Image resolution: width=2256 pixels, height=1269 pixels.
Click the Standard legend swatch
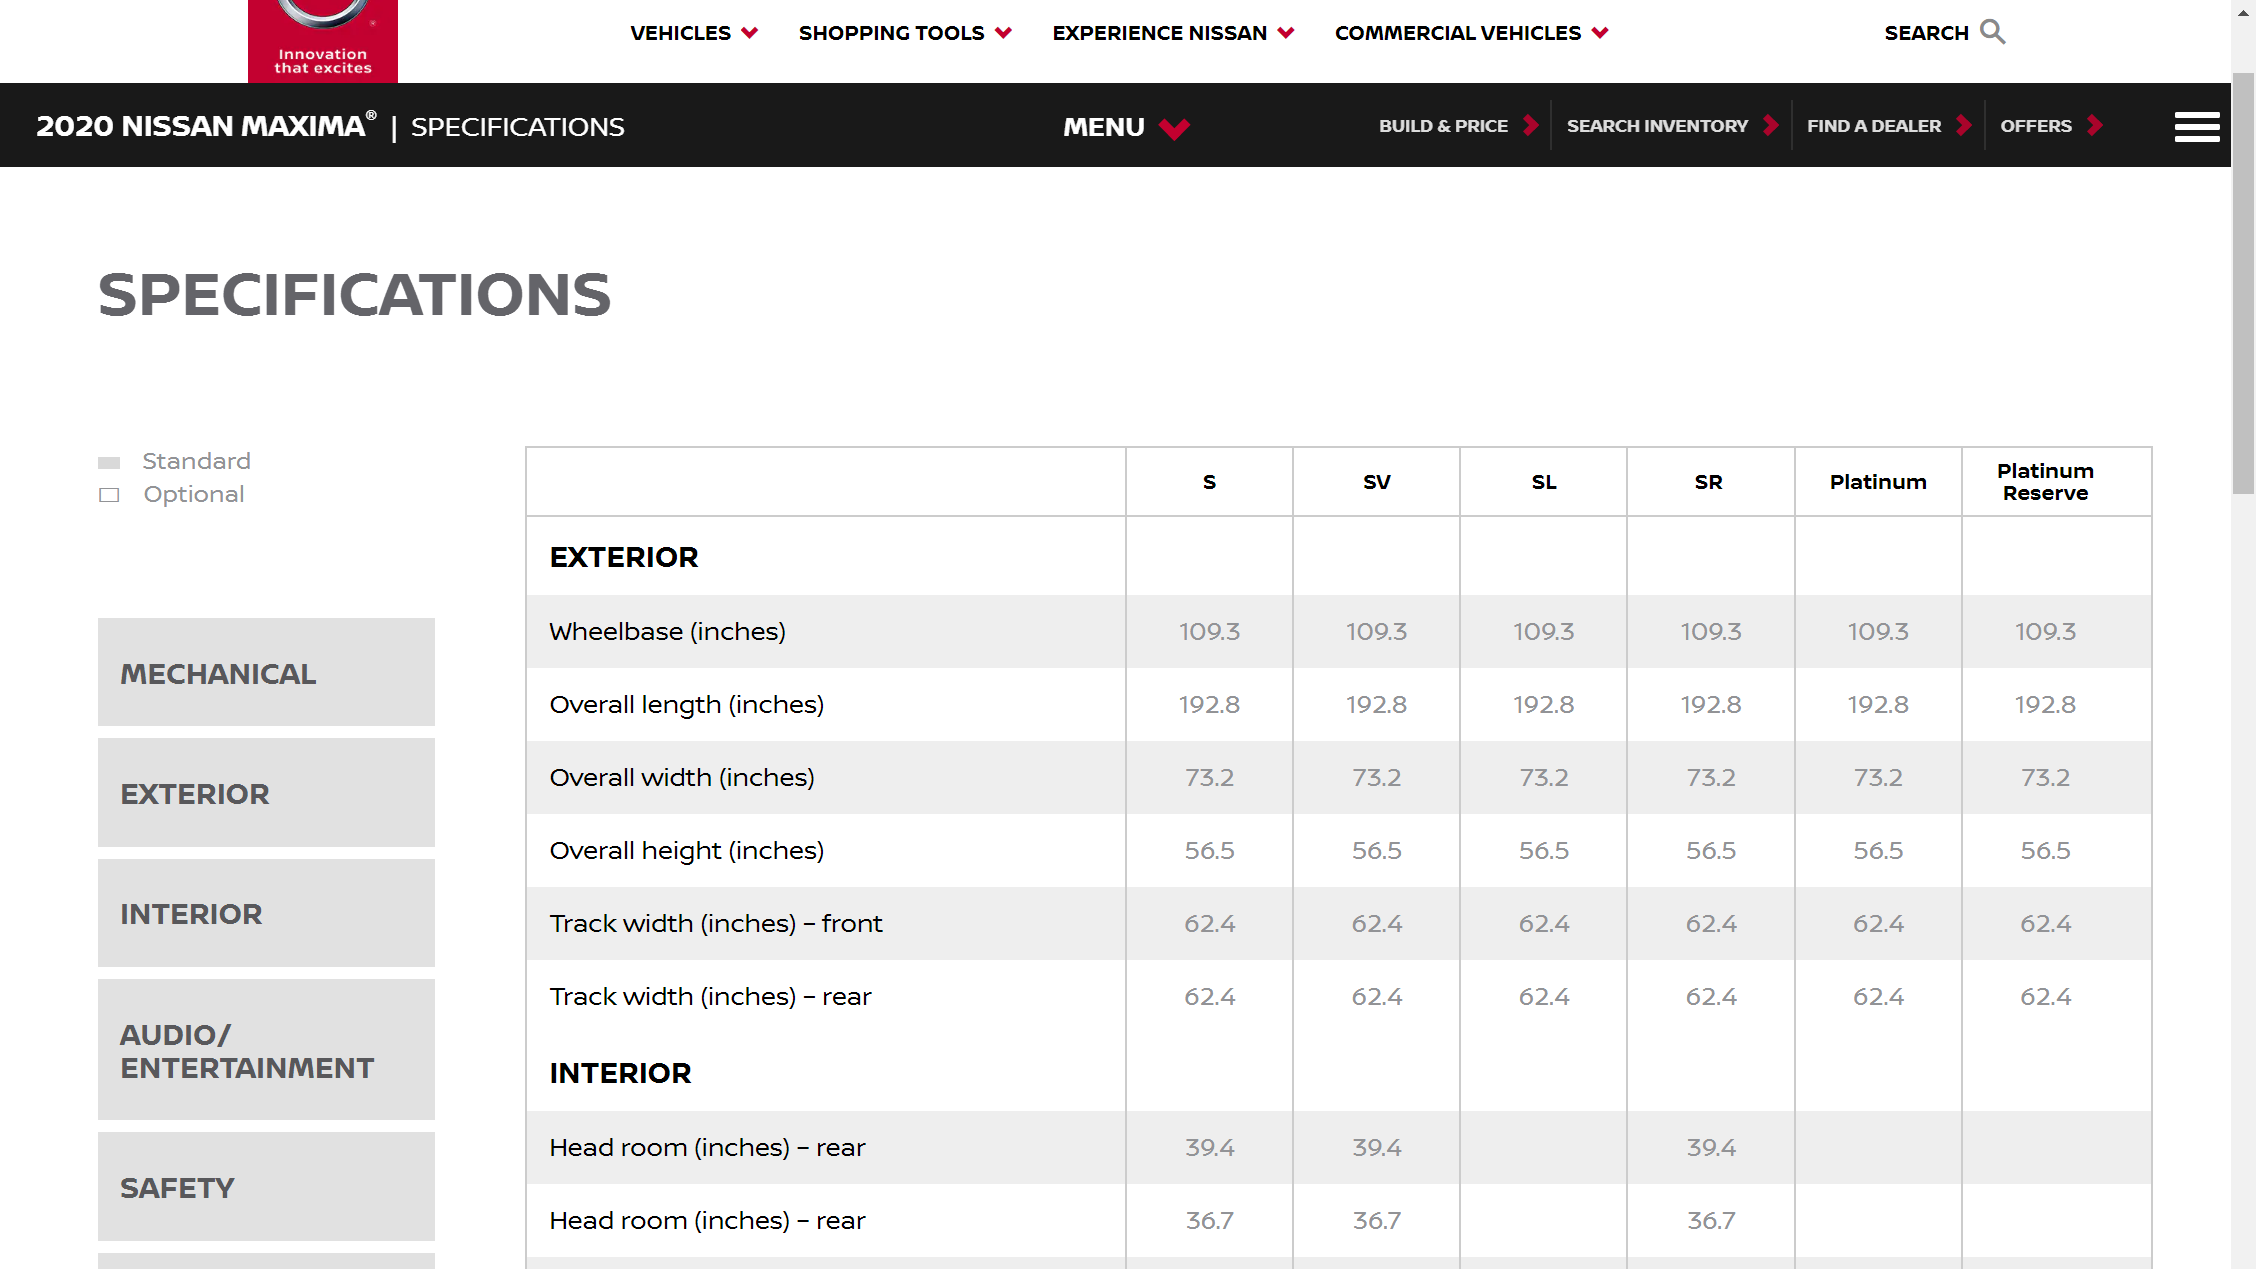click(x=109, y=462)
